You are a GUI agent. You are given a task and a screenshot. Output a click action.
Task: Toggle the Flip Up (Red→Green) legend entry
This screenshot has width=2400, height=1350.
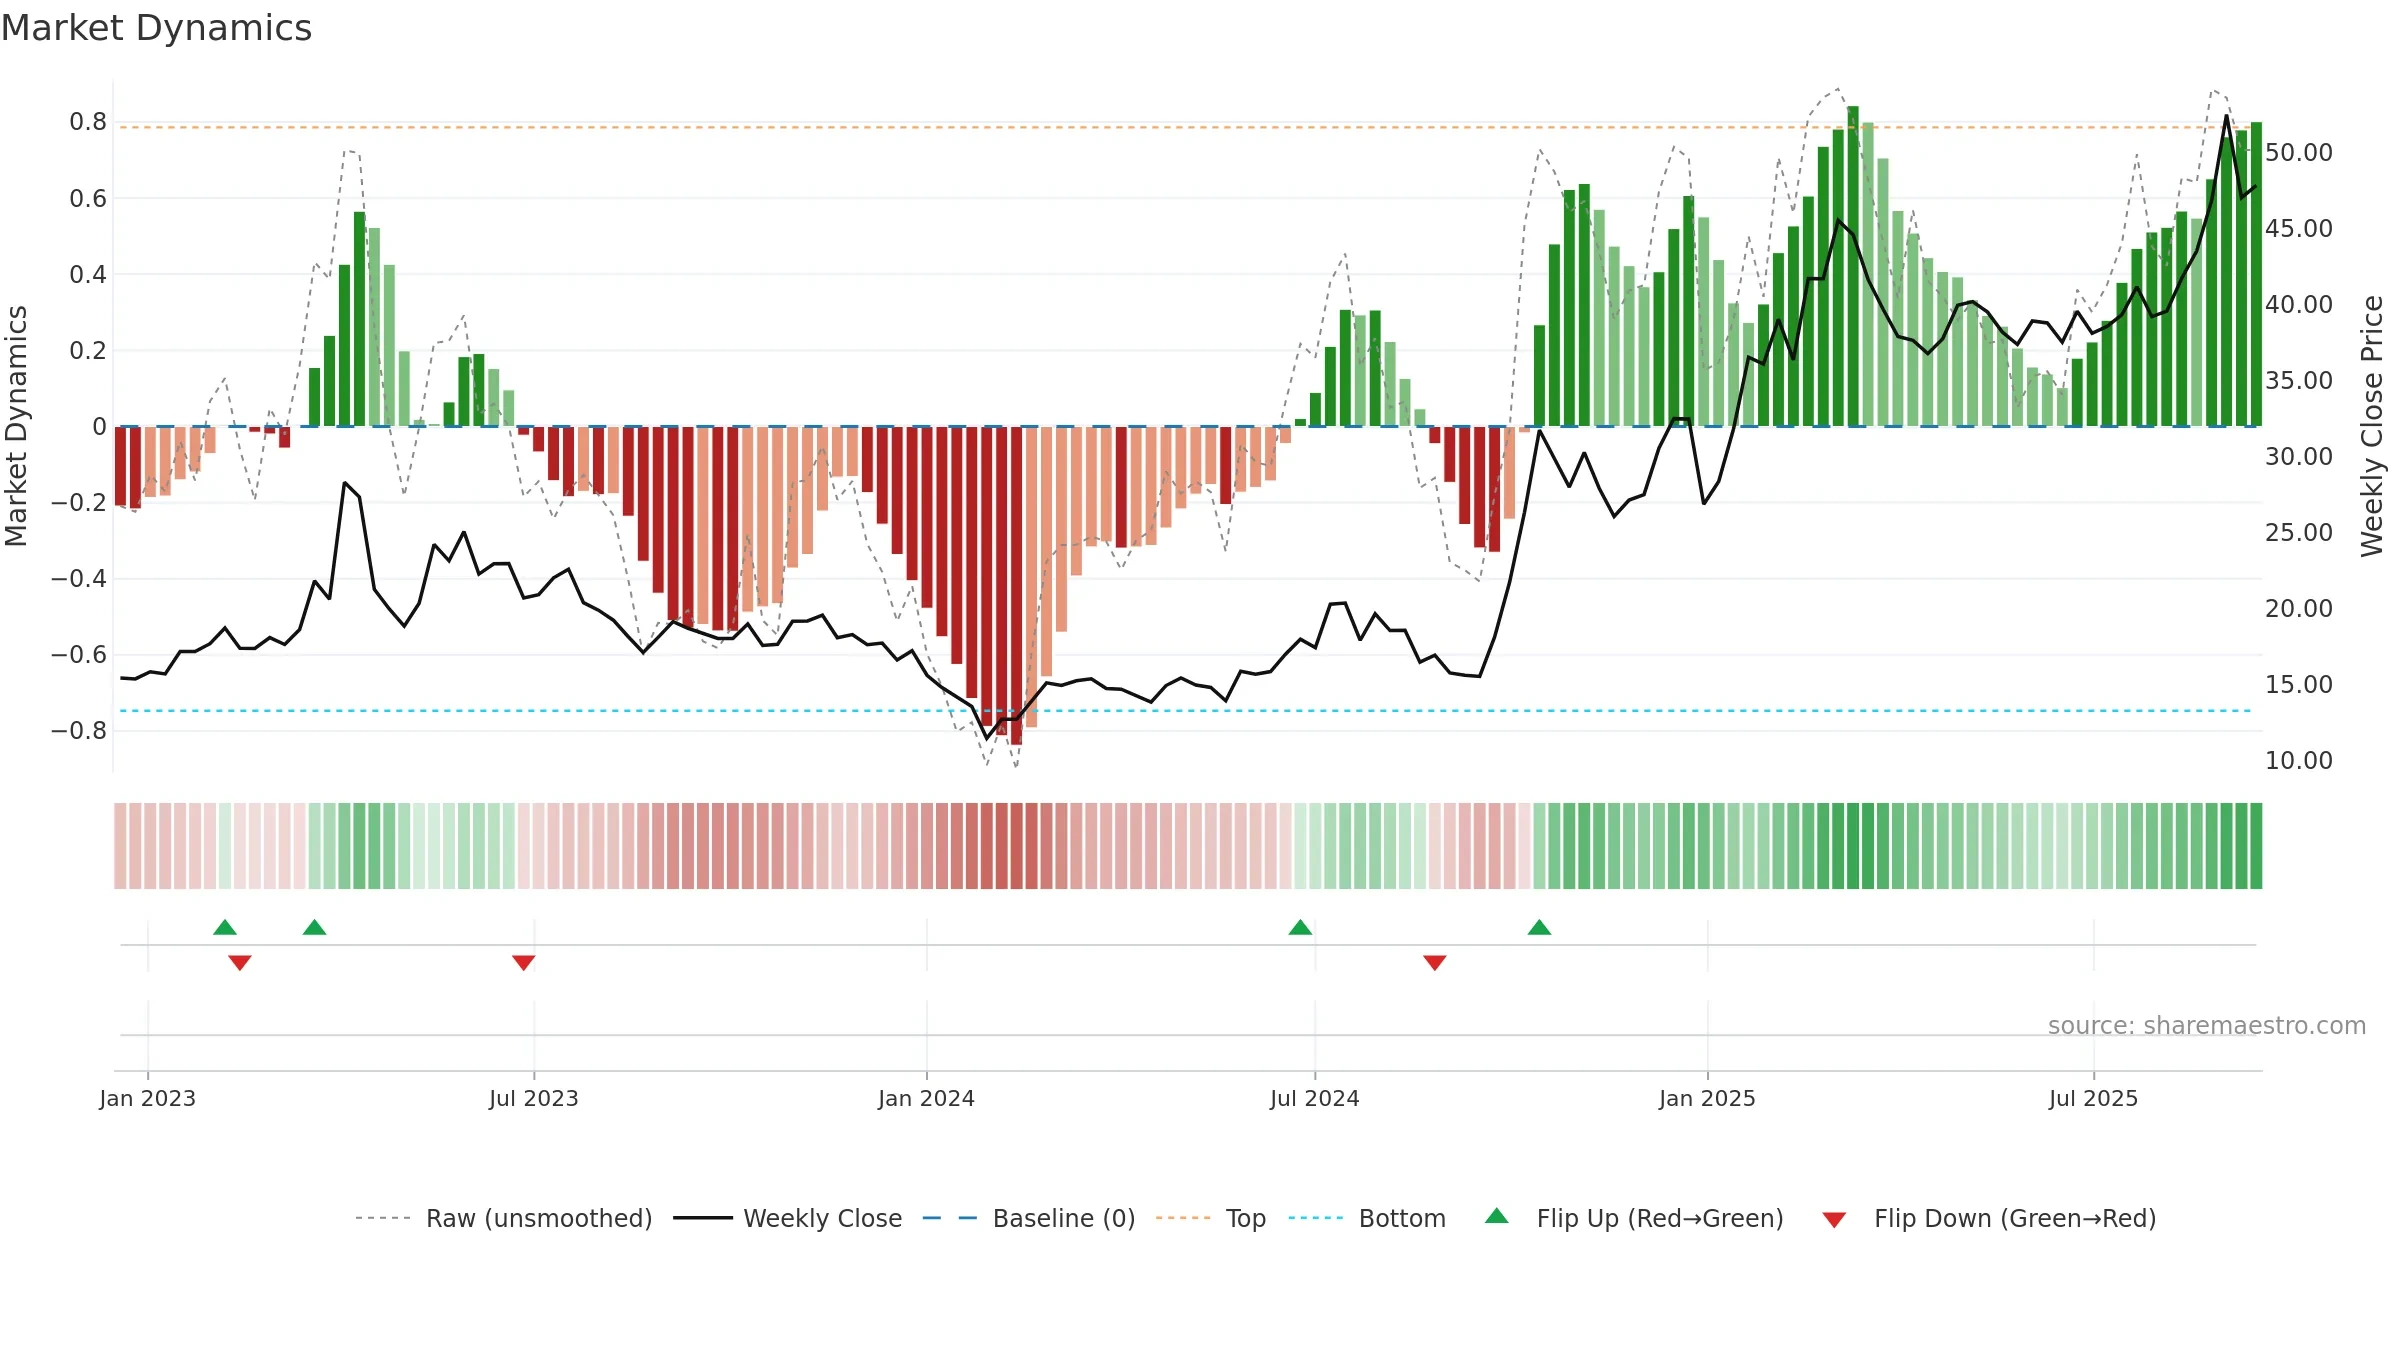pos(1634,1218)
